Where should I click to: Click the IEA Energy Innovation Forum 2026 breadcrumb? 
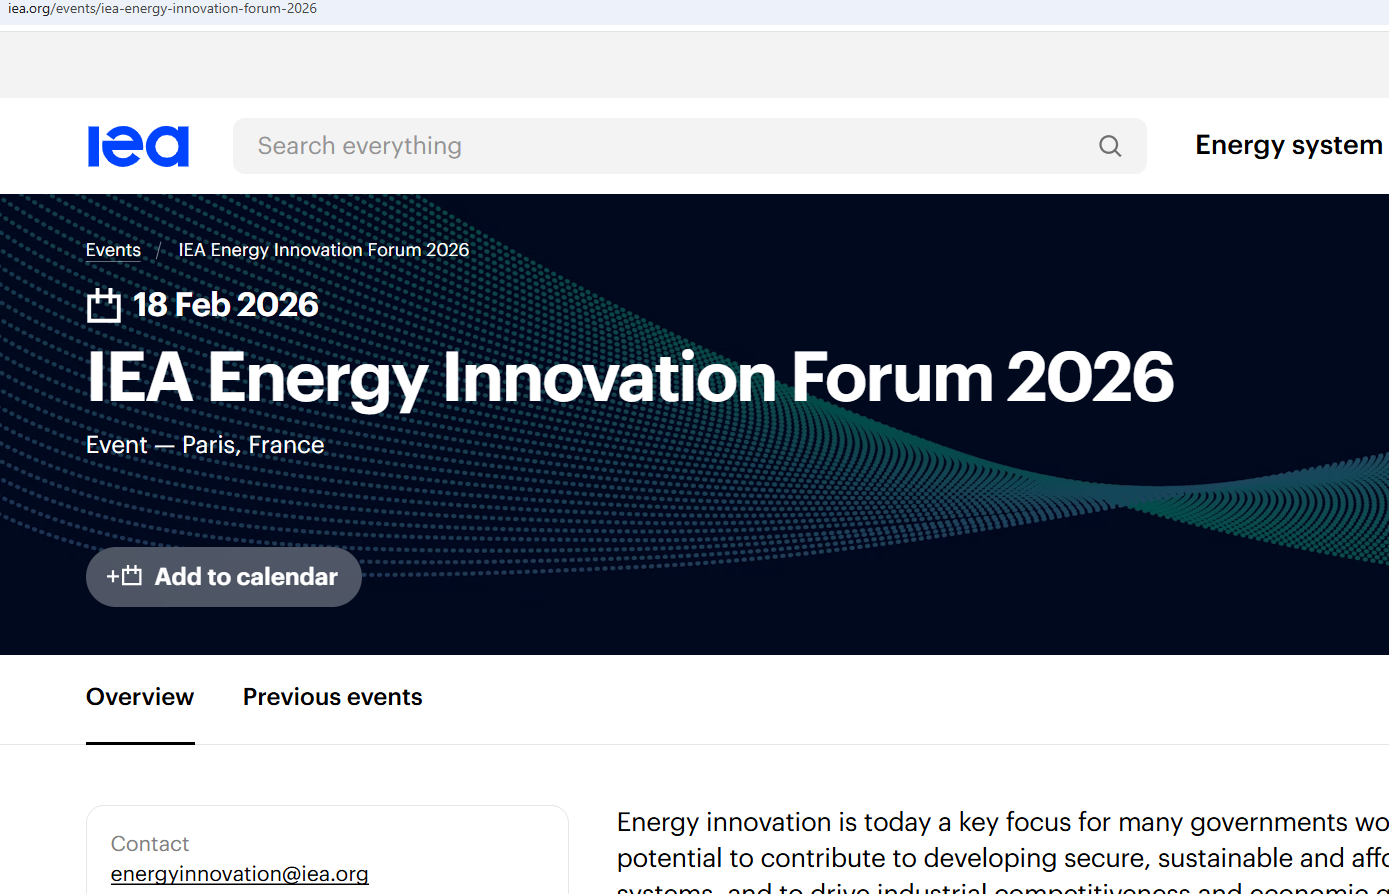click(323, 249)
